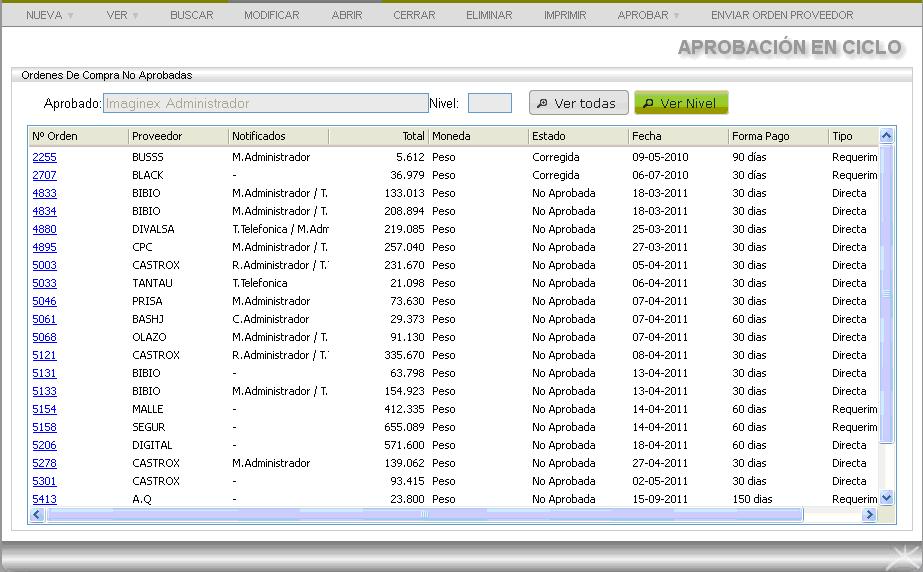Open order link 5121
The width and height of the screenshot is (923, 572).
tap(45, 355)
